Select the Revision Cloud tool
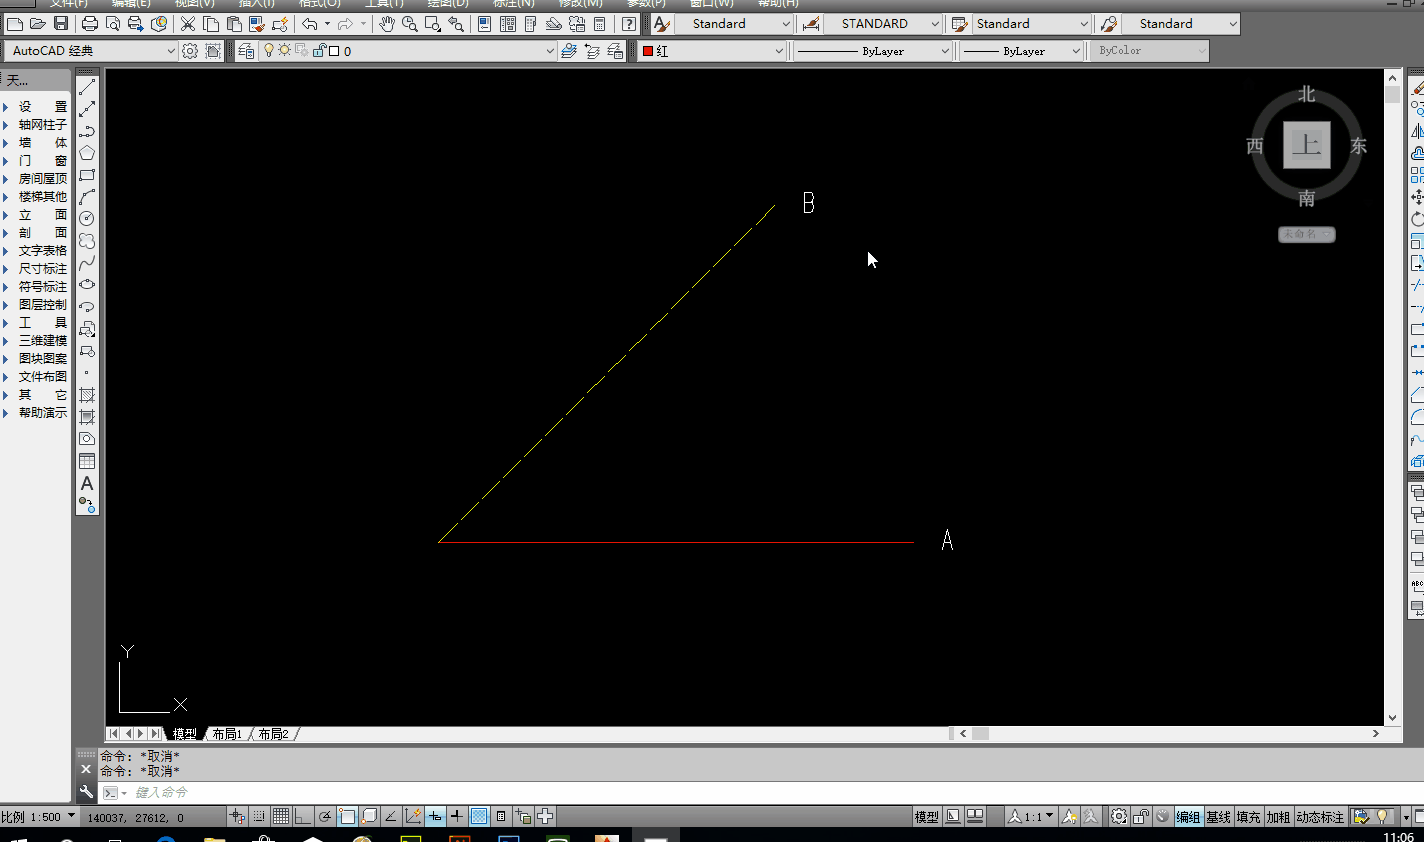This screenshot has width=1424, height=842. (87, 240)
